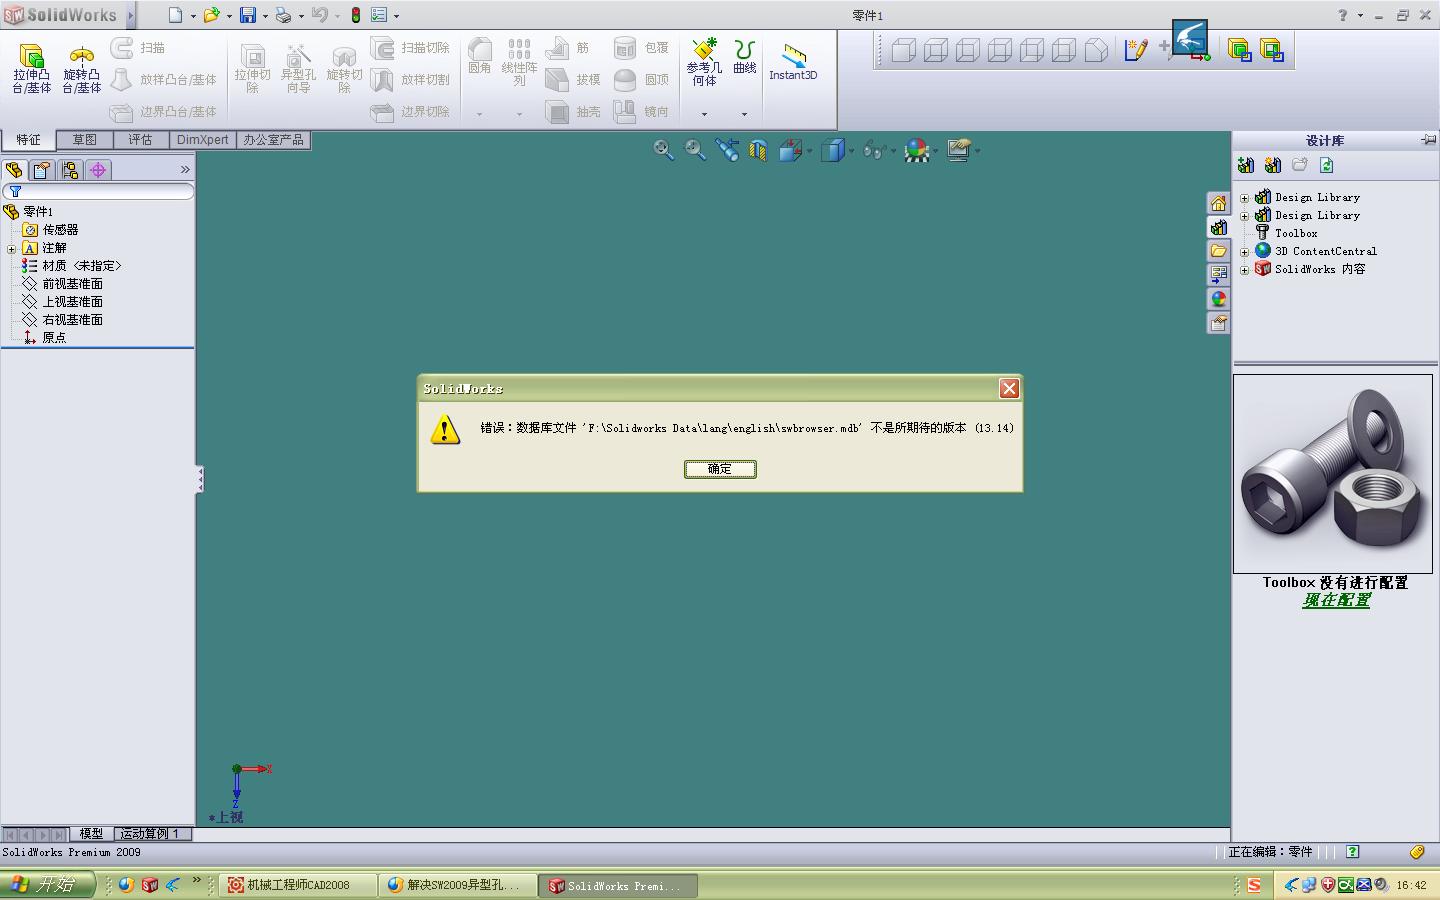1440x900 pixels.
Task: Create a new document icon
Action: 175,15
